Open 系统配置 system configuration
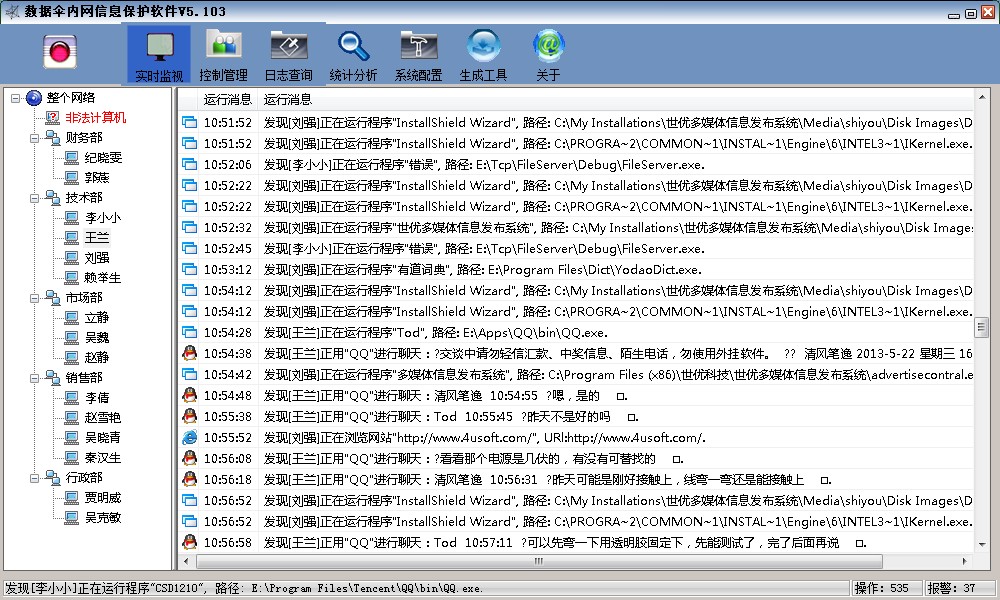The height and width of the screenshot is (600, 1000). 418,55
